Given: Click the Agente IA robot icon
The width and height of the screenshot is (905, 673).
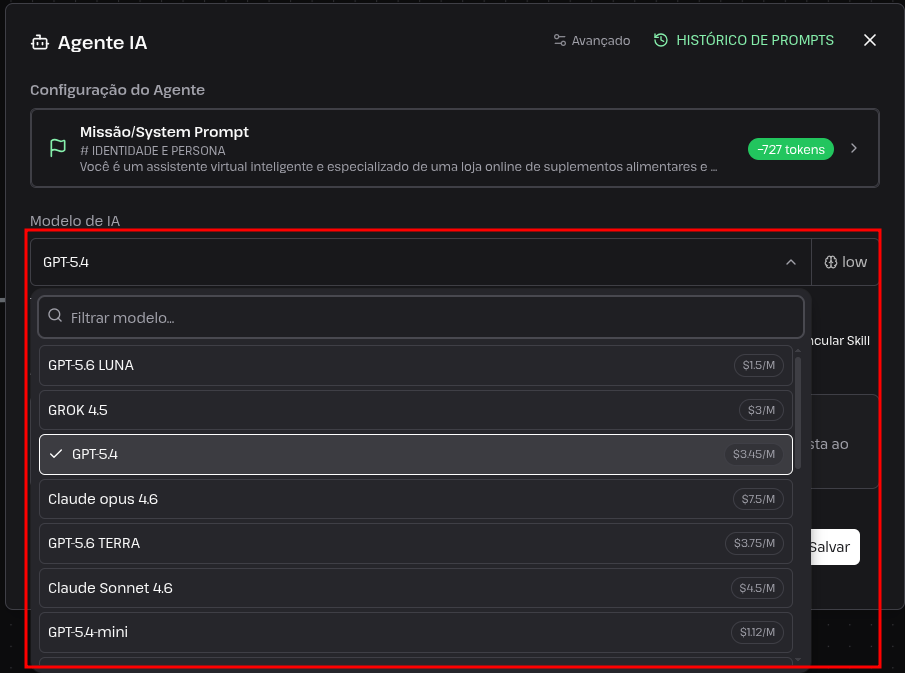Looking at the screenshot, I should pyautogui.click(x=40, y=43).
